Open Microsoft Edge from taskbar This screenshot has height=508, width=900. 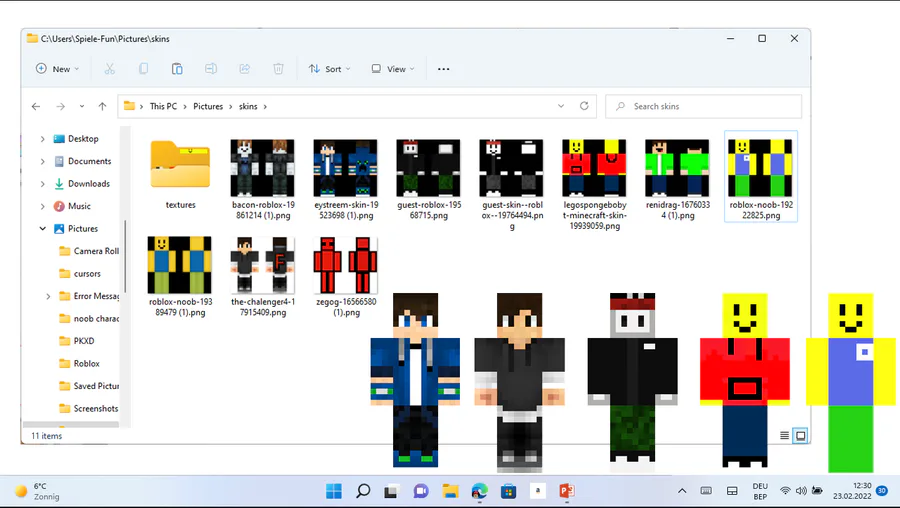[479, 491]
